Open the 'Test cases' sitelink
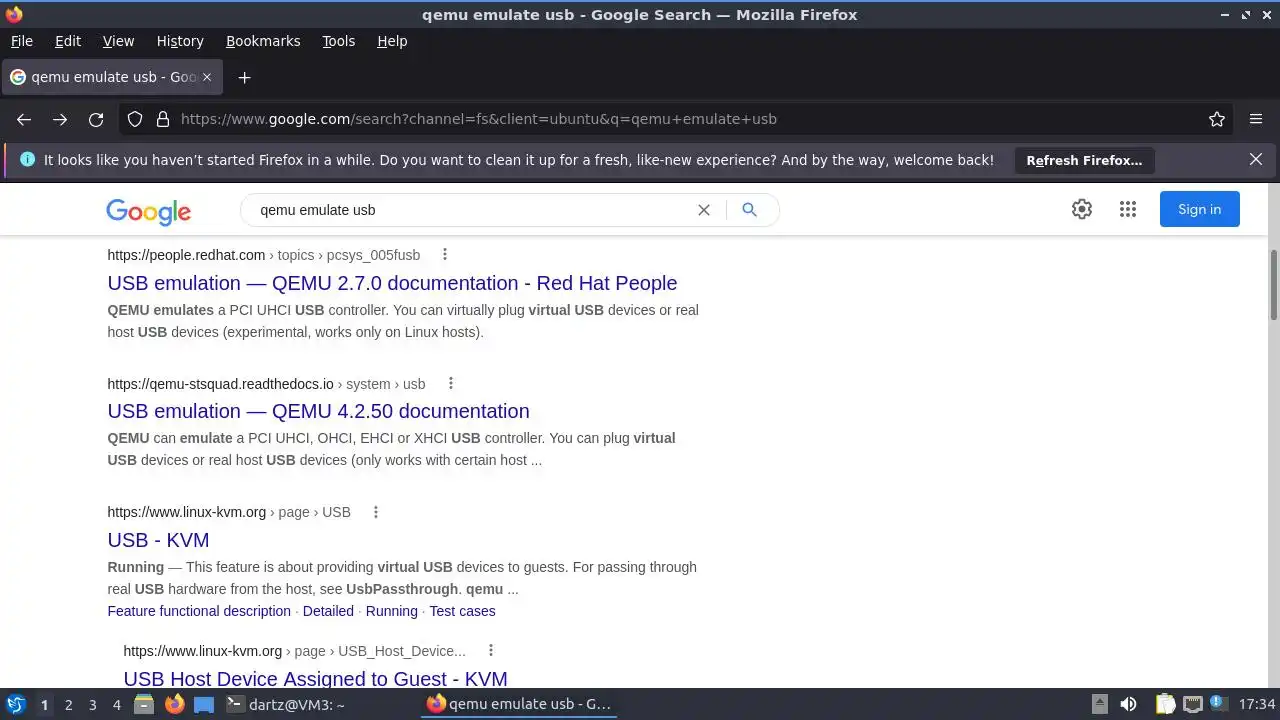 [x=462, y=611]
